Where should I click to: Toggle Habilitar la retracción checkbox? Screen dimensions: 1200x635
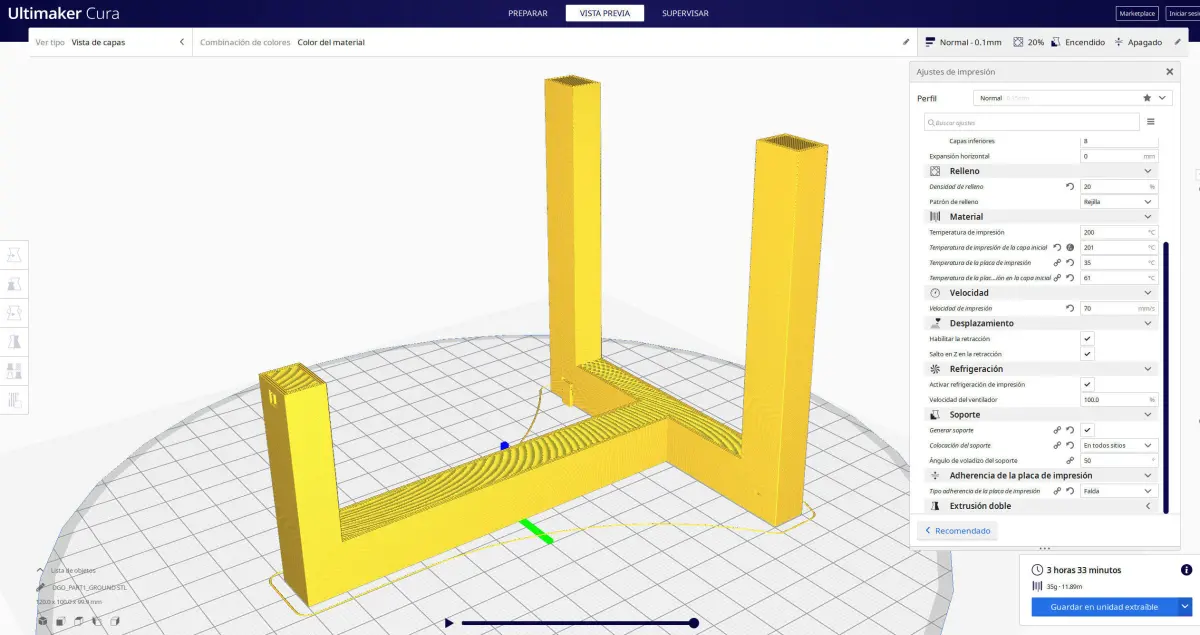coord(1087,339)
